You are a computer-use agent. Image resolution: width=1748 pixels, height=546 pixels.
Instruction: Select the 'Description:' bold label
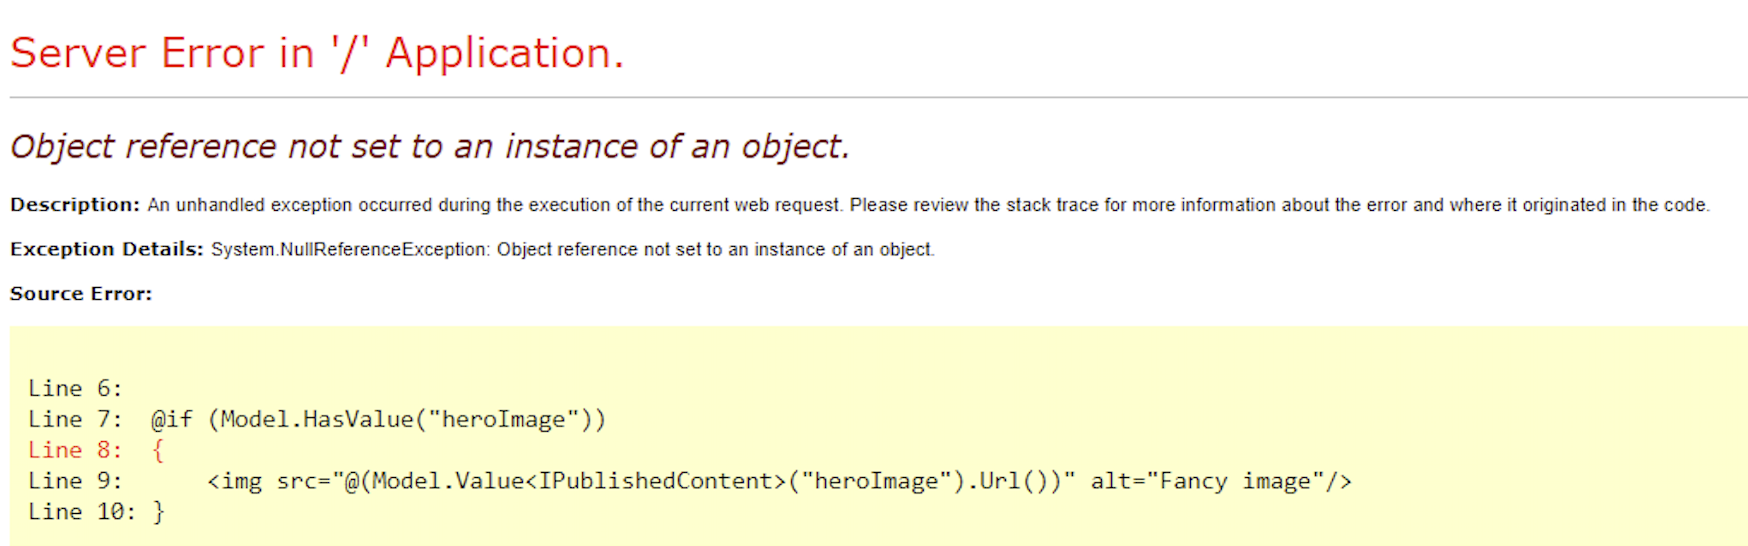(x=75, y=205)
